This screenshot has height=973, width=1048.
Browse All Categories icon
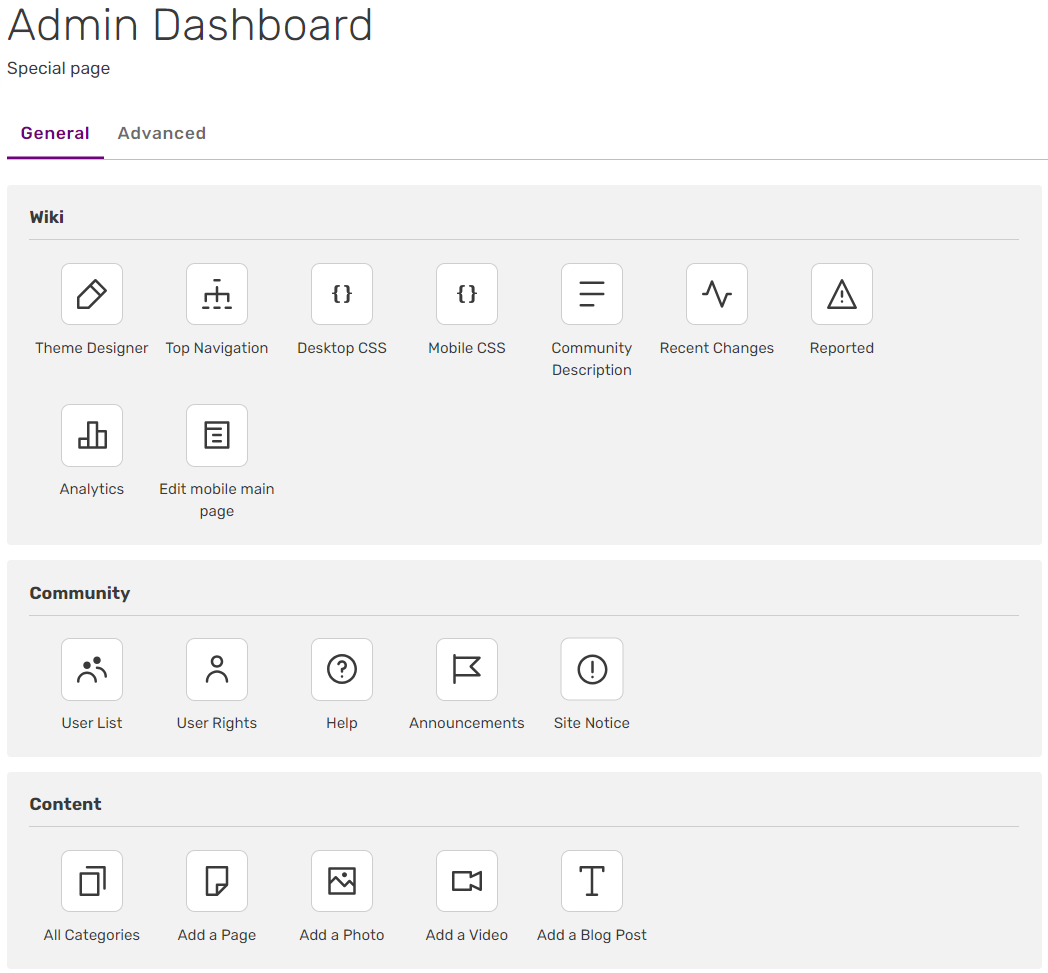click(92, 881)
